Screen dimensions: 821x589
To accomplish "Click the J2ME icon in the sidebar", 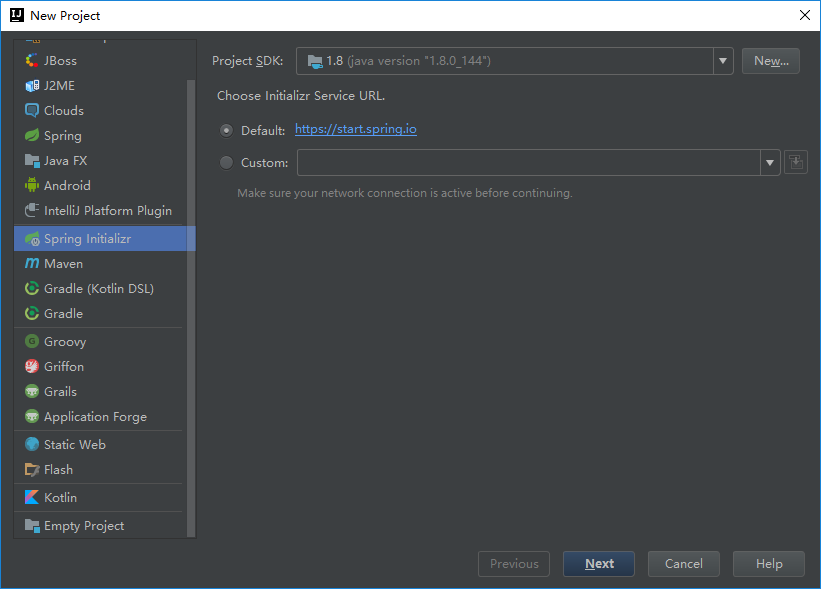I will (x=32, y=85).
